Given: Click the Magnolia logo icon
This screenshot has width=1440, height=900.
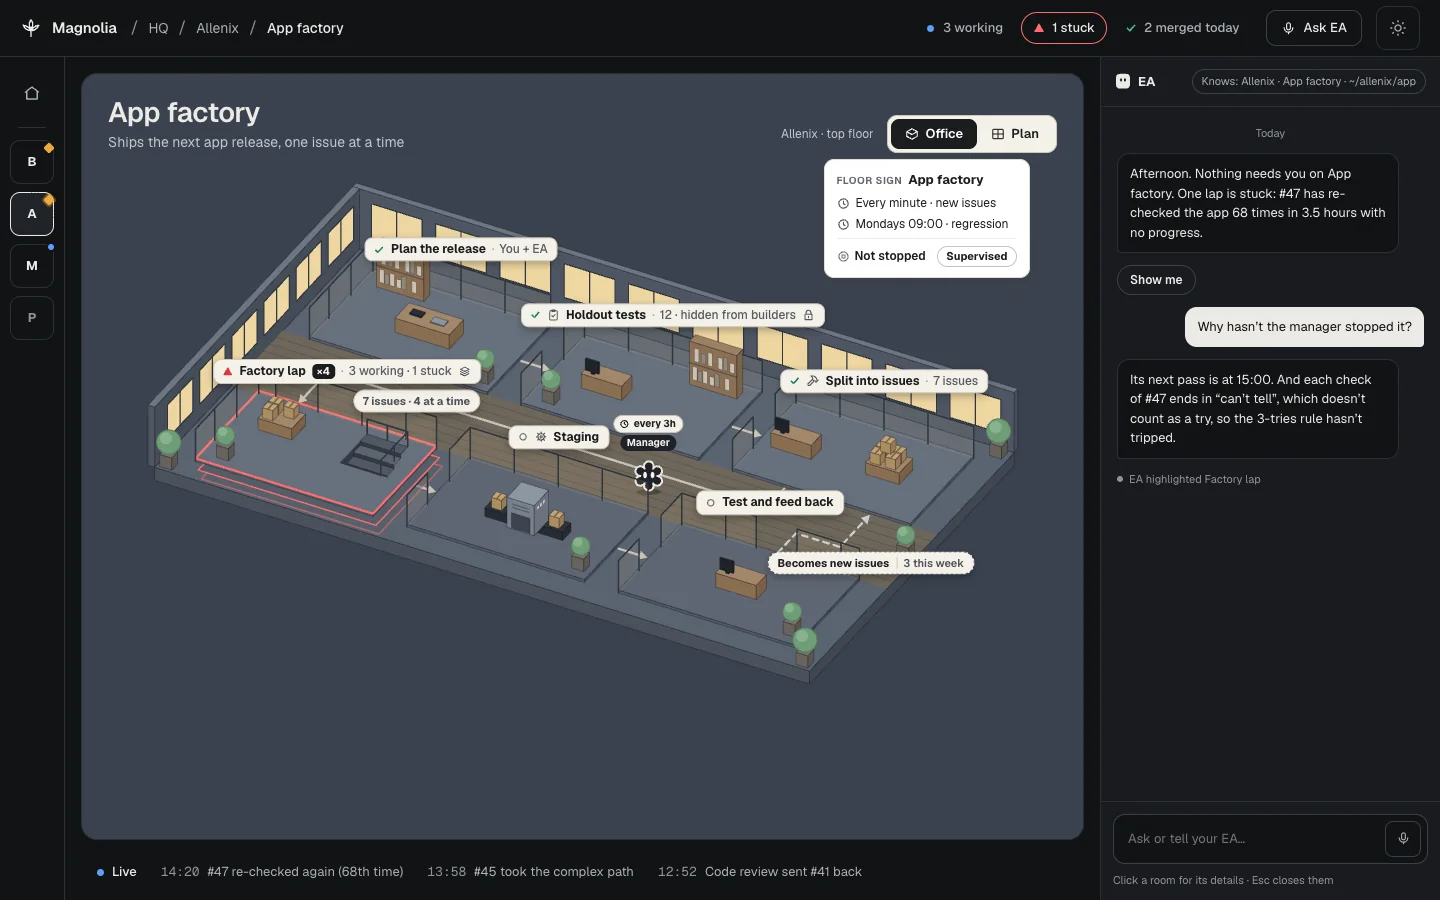Looking at the screenshot, I should click(x=31, y=28).
